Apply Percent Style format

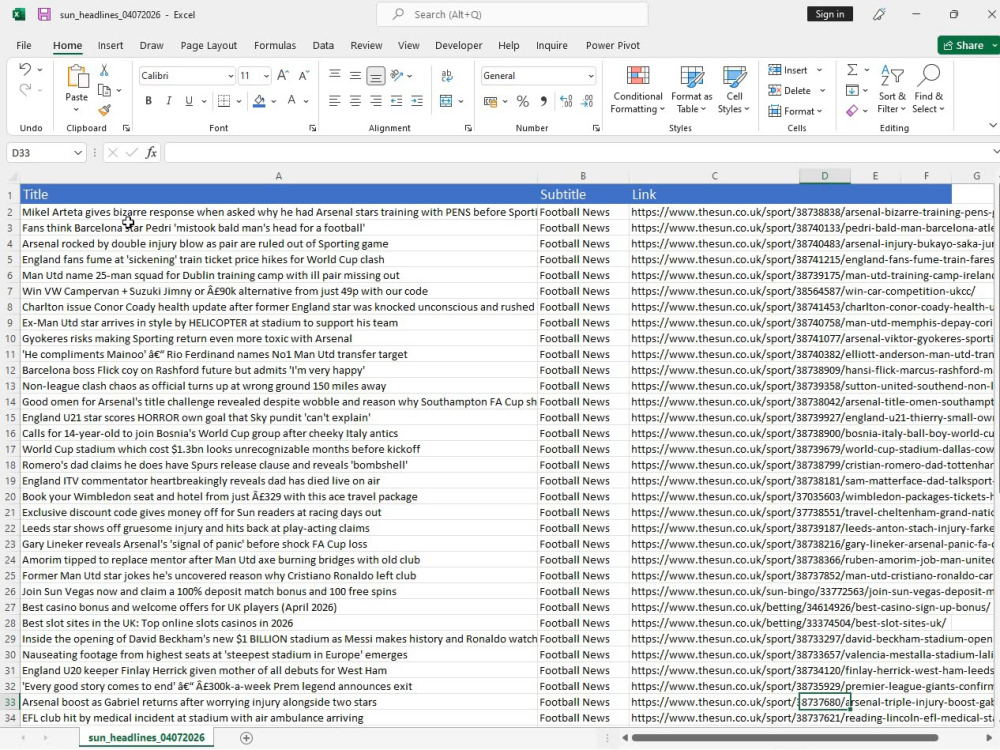click(x=523, y=101)
